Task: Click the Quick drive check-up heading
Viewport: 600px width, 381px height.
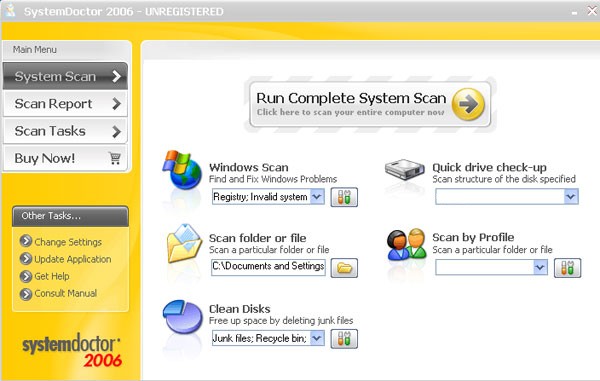Action: pyautogui.click(x=489, y=168)
